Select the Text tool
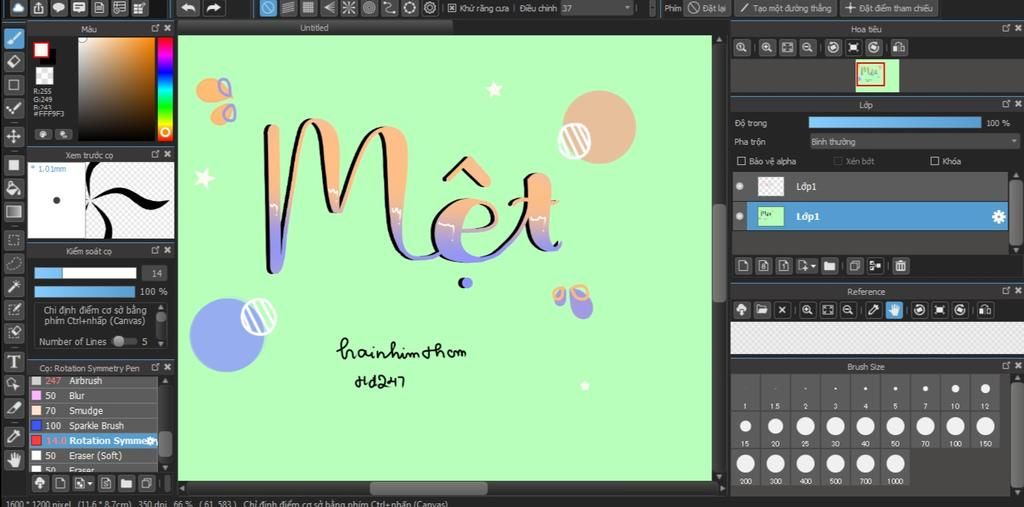The width and height of the screenshot is (1024, 507). [x=13, y=361]
